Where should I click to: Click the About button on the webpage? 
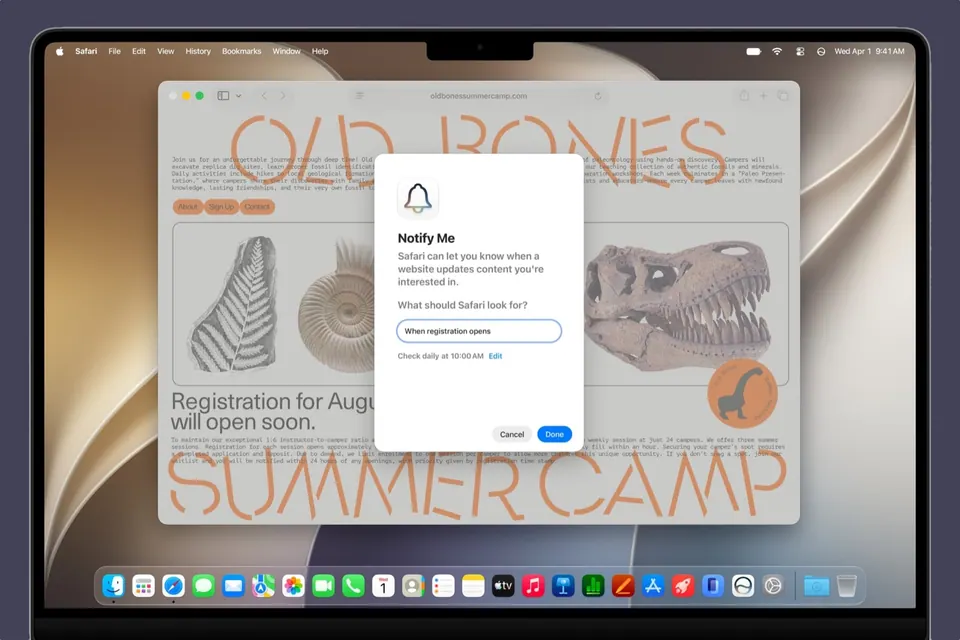(188, 207)
